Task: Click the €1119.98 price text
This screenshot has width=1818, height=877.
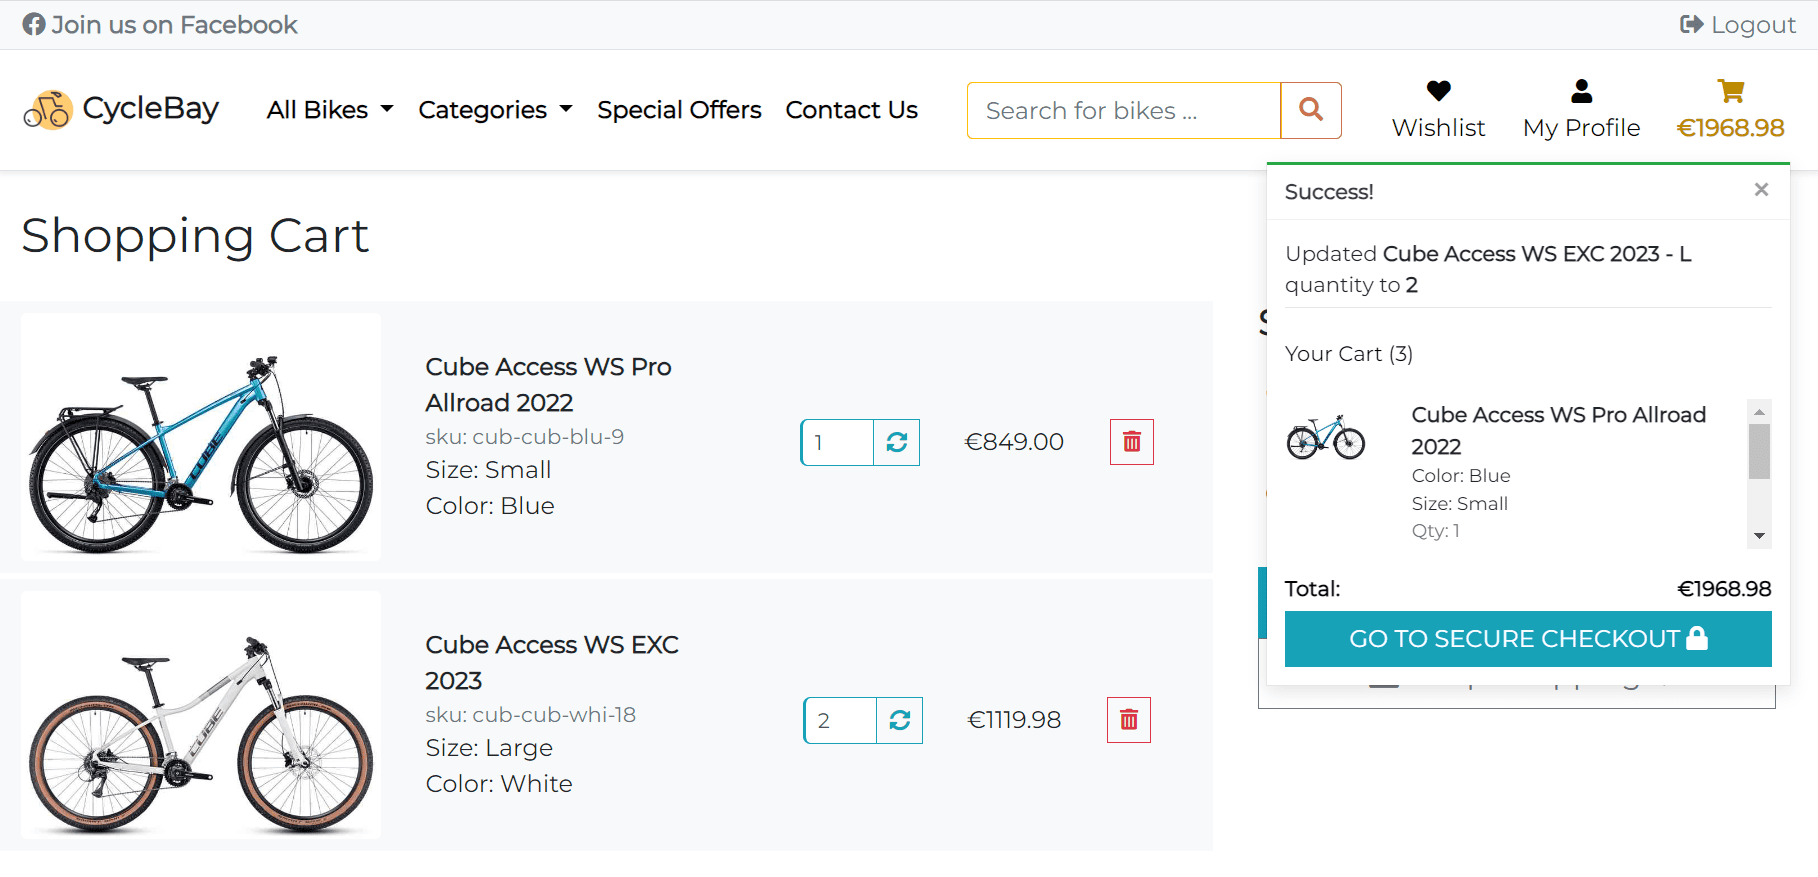Action: point(1014,720)
